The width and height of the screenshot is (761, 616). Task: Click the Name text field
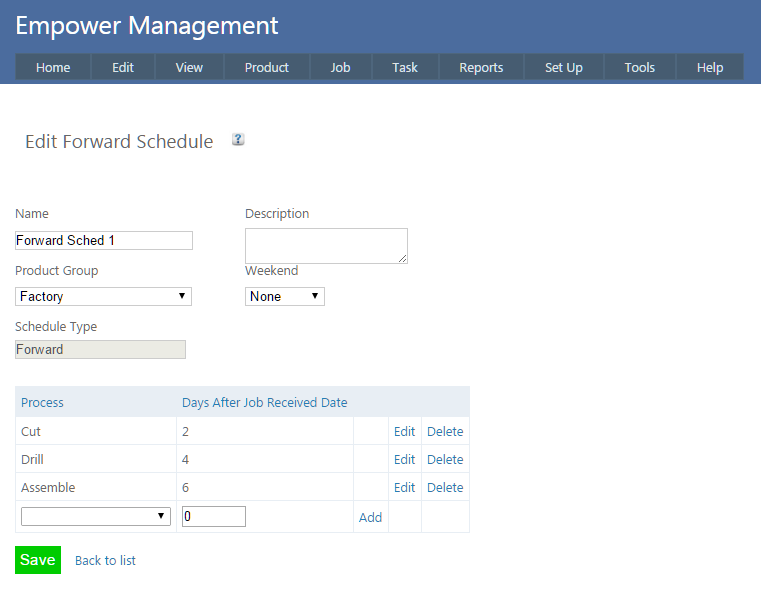[x=103, y=240]
